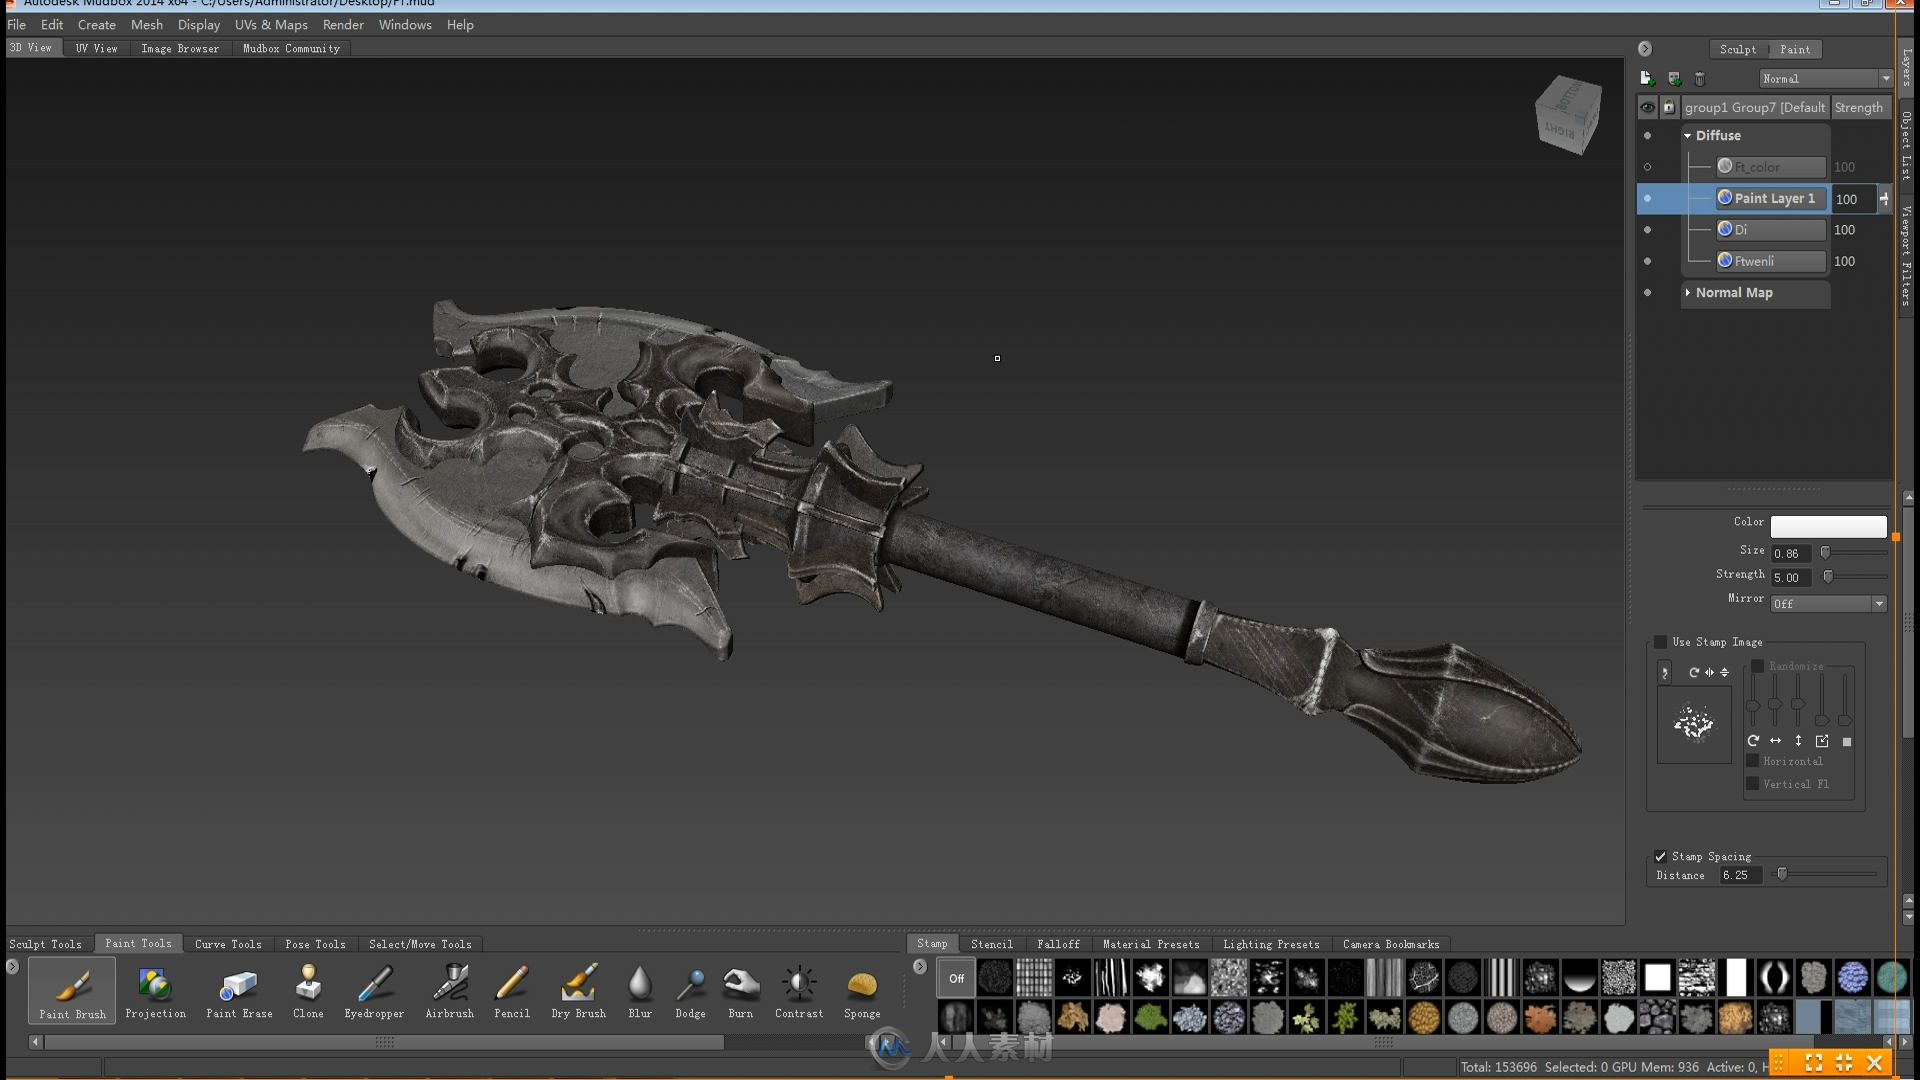Enable the Use Stamp Image checkbox
Viewport: 1920px width, 1080px height.
point(1661,642)
